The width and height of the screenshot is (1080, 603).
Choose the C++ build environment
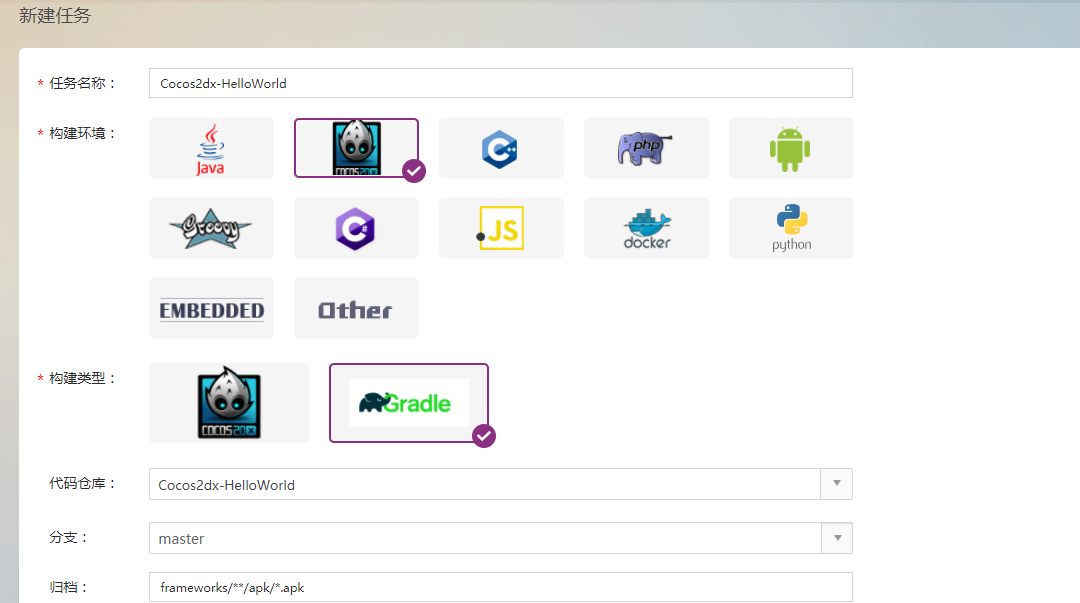point(501,148)
